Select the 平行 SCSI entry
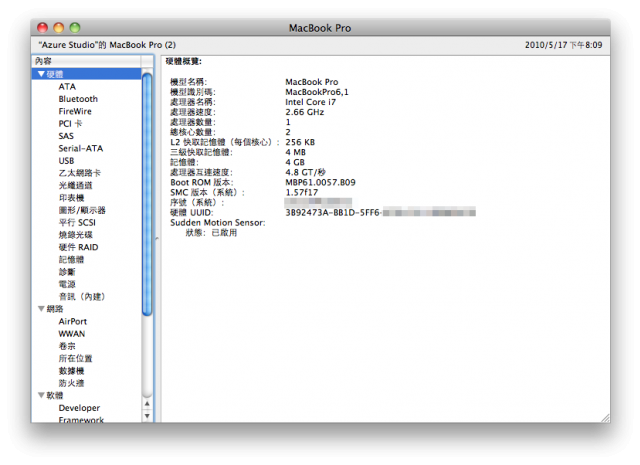 pyautogui.click(x=77, y=222)
